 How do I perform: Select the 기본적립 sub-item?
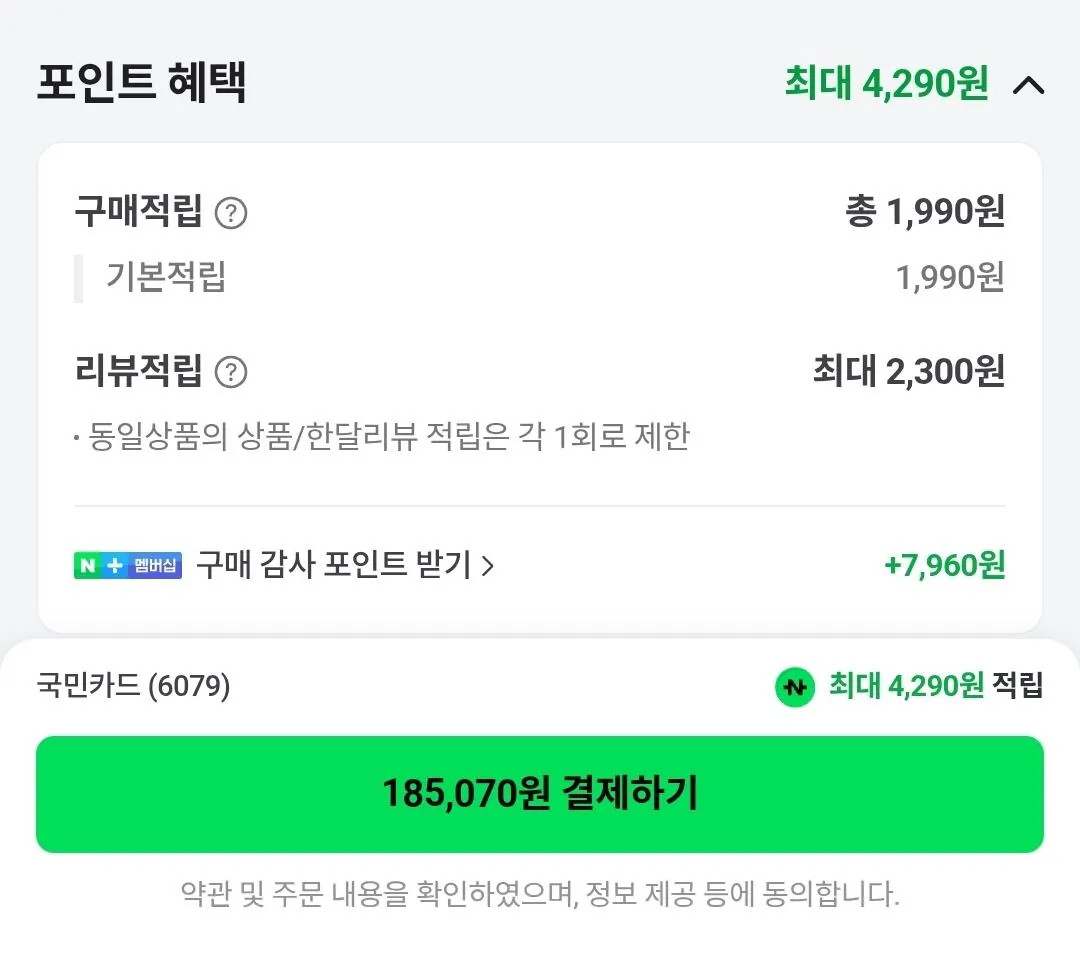(x=166, y=277)
